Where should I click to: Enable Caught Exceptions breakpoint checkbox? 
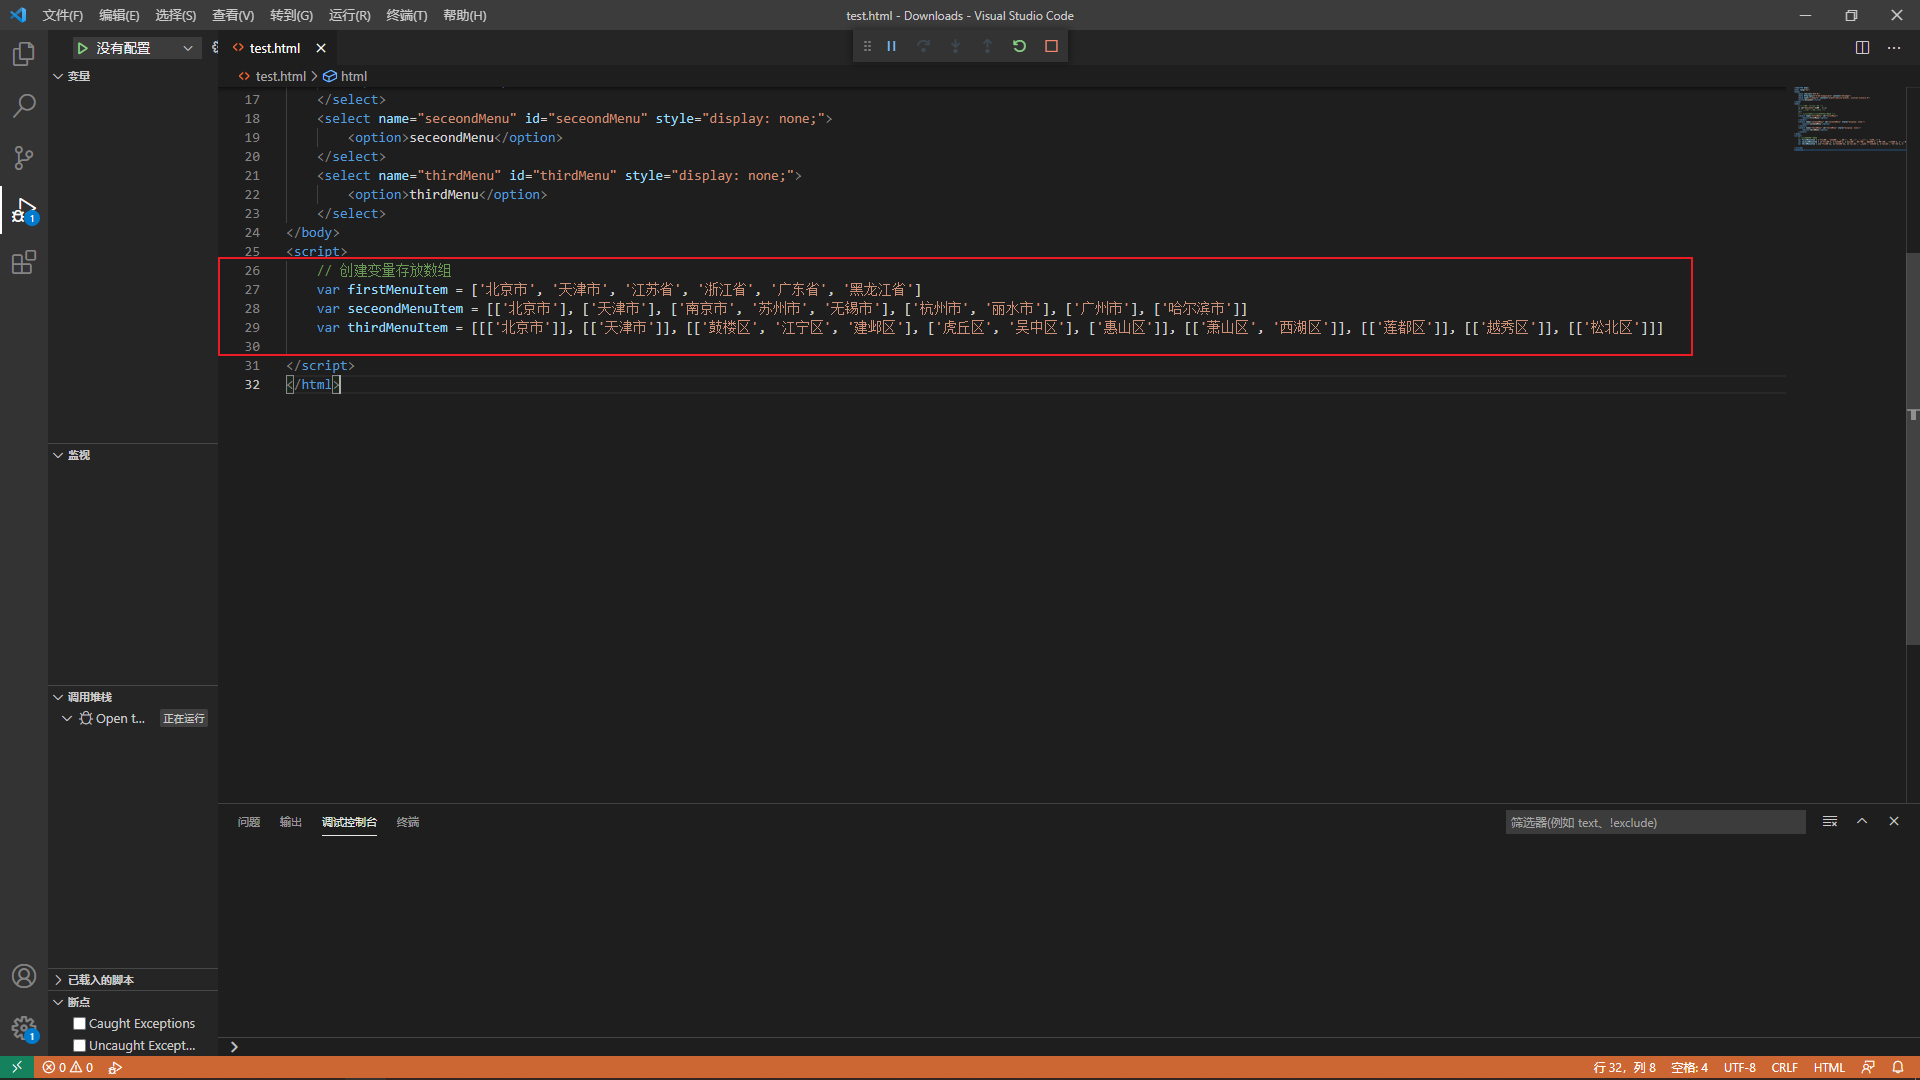click(80, 1023)
